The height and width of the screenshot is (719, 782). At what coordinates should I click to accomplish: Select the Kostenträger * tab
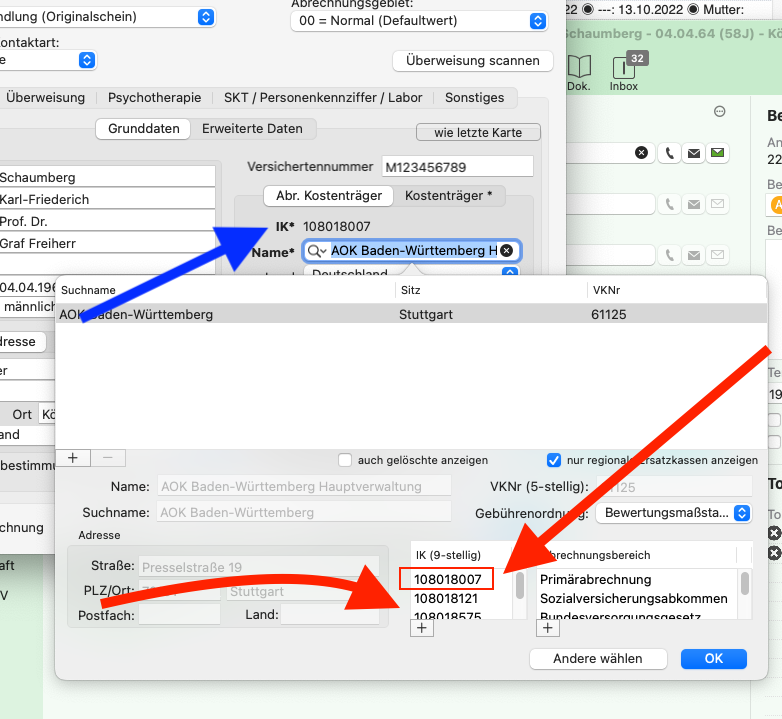pos(448,195)
